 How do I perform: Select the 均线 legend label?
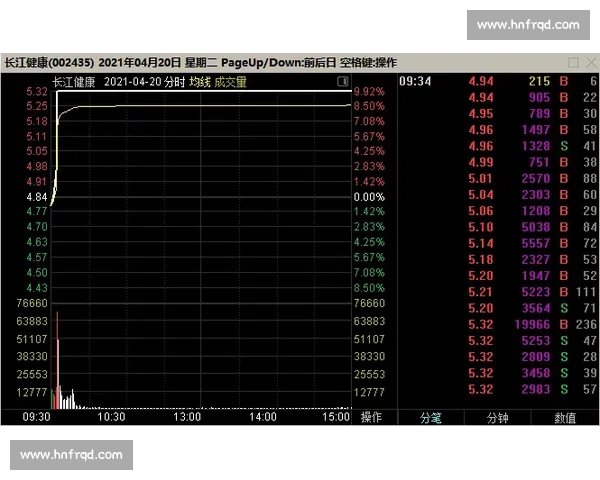(x=200, y=82)
